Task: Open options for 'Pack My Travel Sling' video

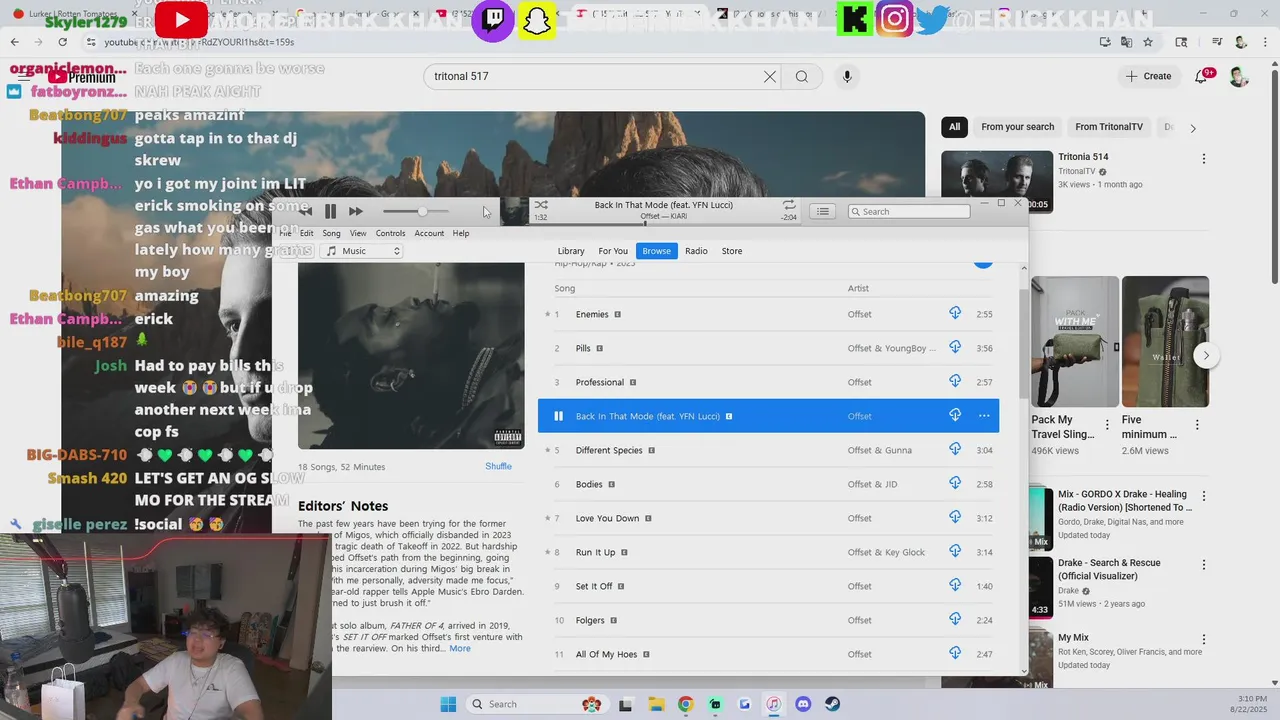Action: click(1106, 425)
